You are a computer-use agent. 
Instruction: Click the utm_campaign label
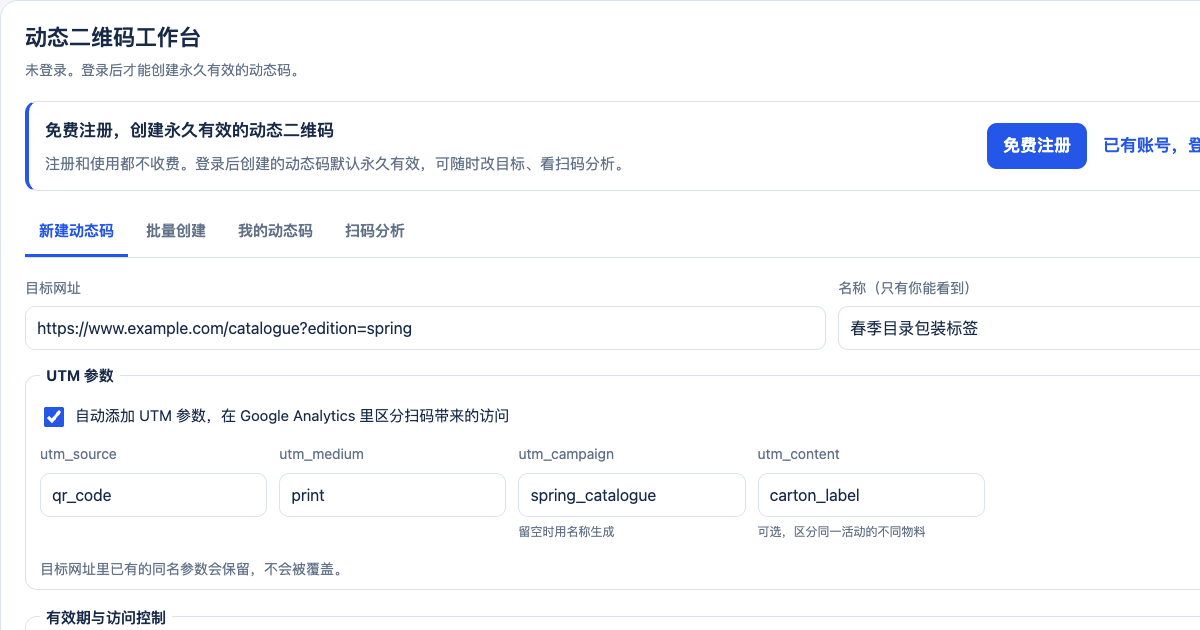tap(566, 454)
